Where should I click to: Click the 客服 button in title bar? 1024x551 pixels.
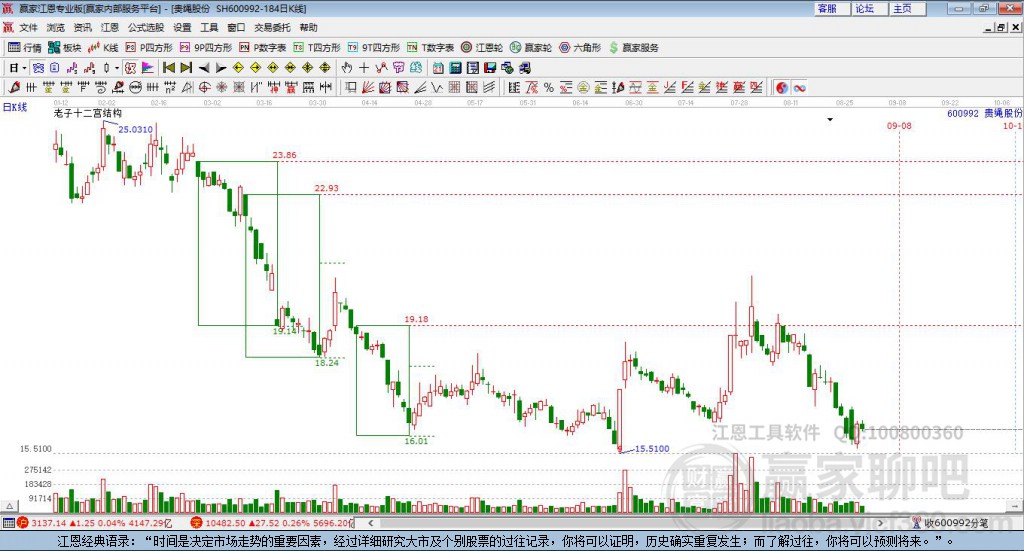tap(831, 8)
